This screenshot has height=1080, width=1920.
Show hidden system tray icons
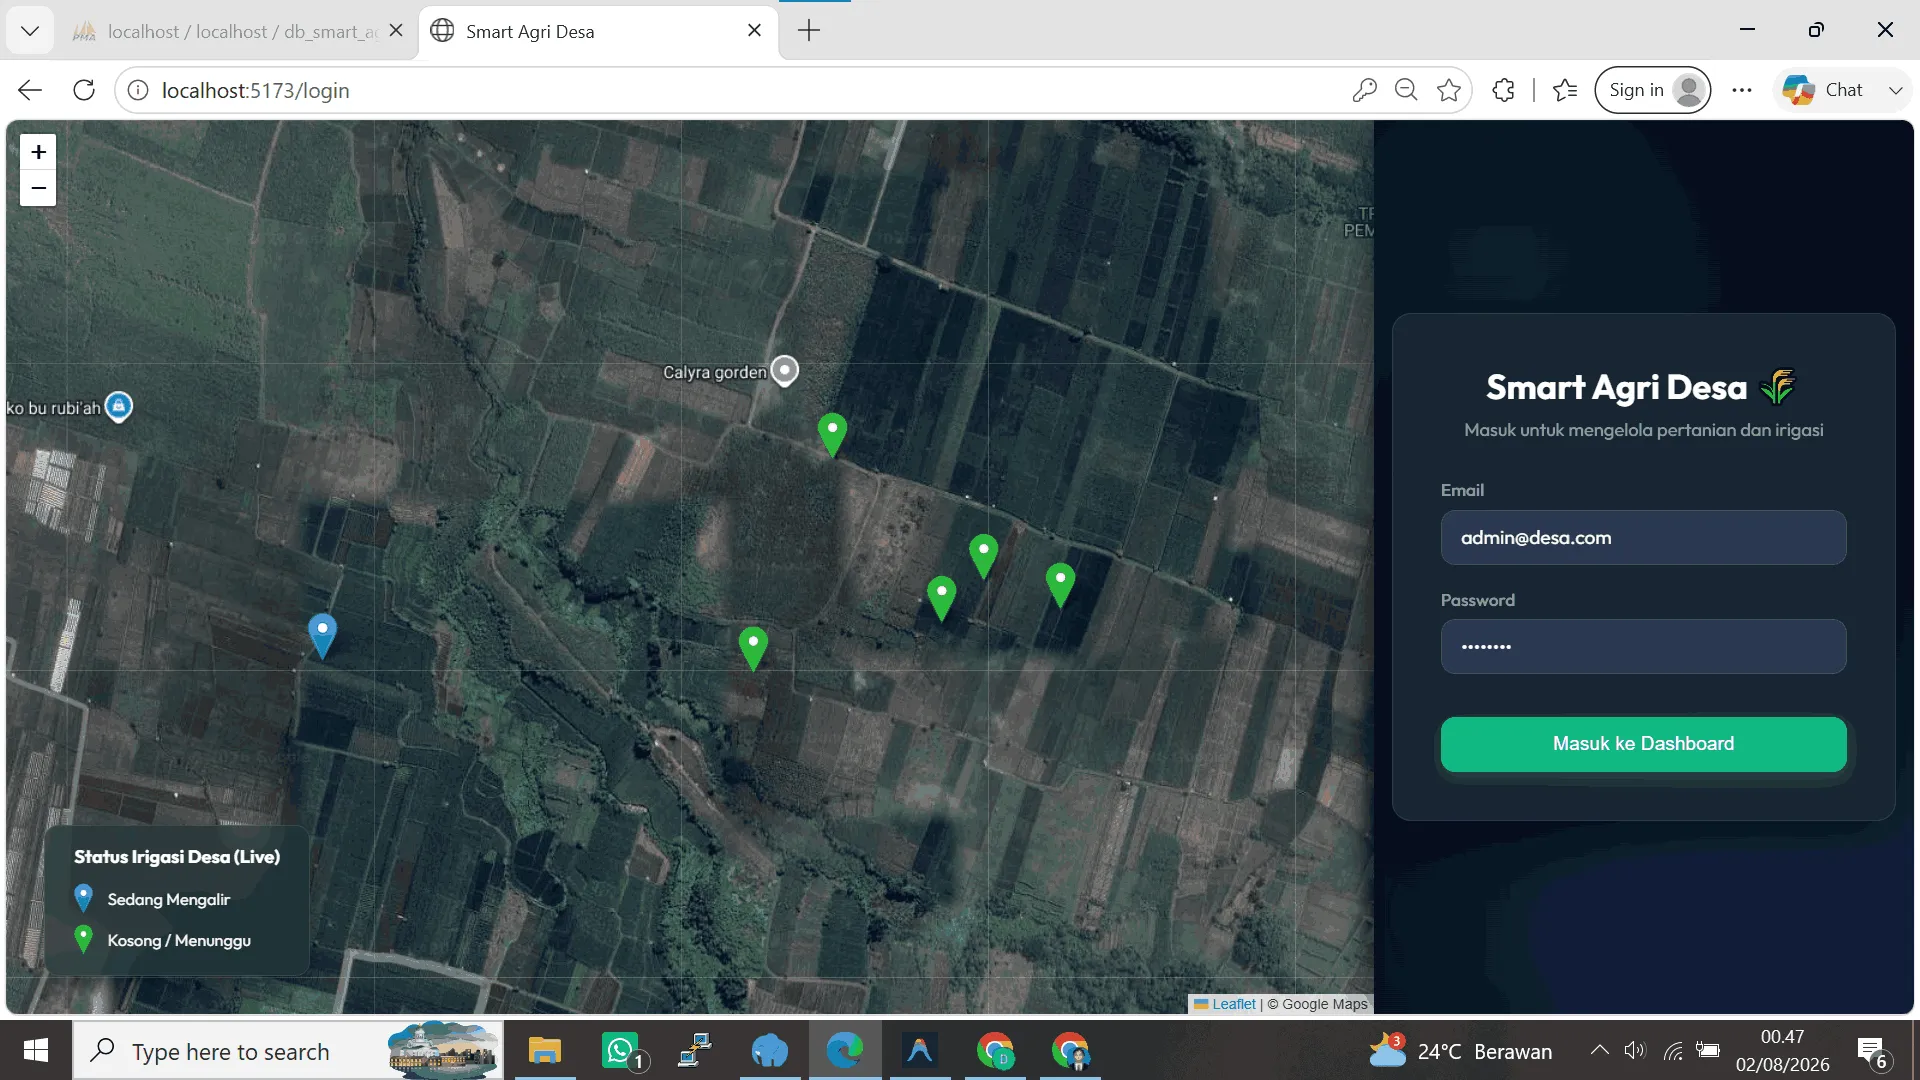click(1599, 1051)
